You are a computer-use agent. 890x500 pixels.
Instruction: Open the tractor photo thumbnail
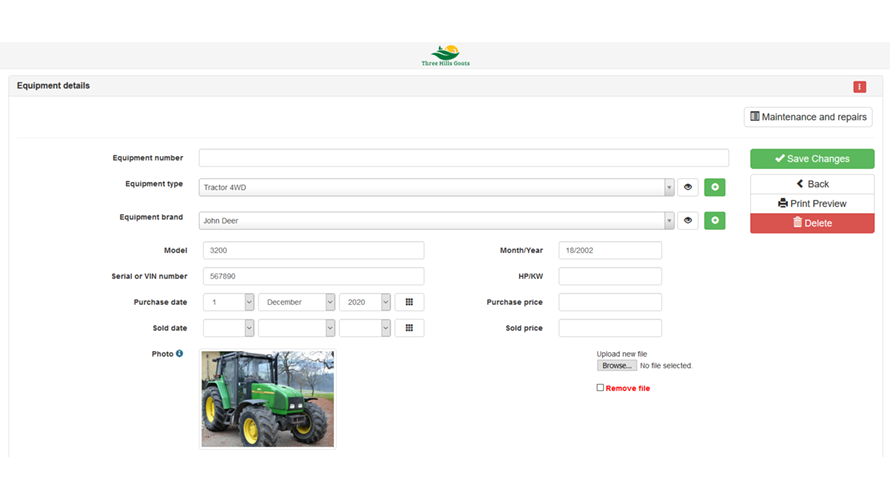point(268,399)
